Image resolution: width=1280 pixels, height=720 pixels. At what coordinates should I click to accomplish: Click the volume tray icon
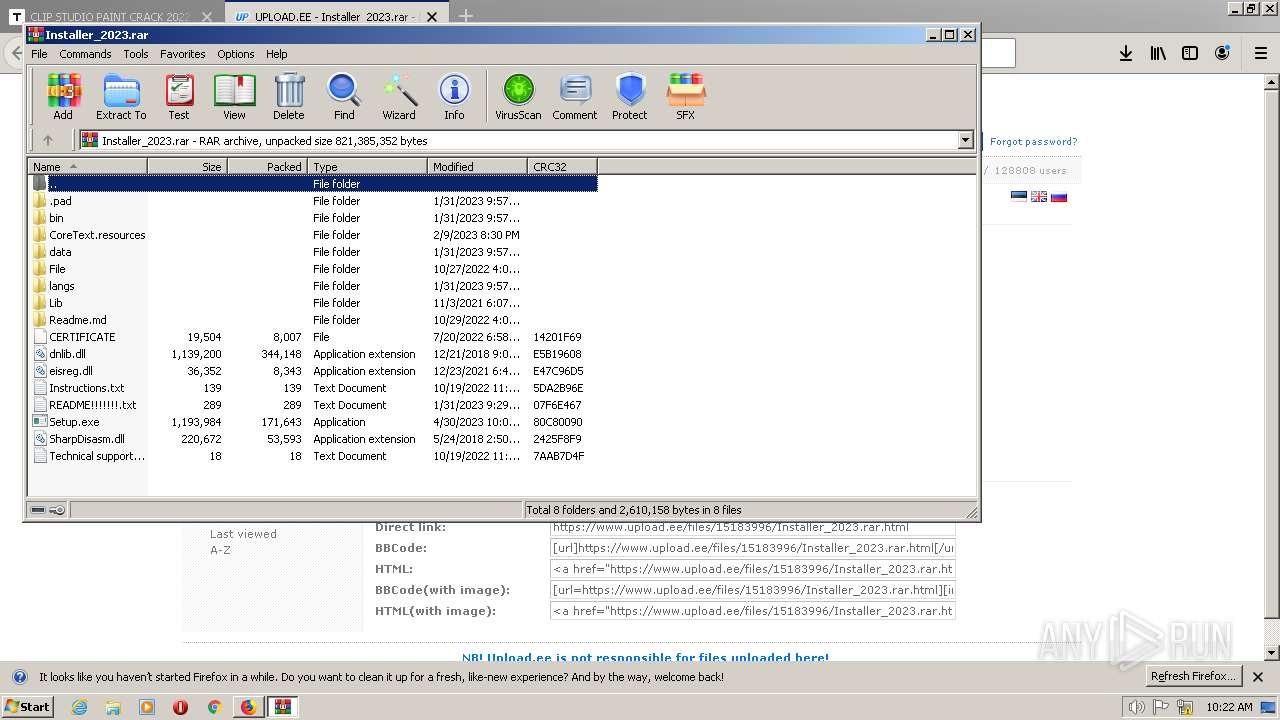(x=1137, y=707)
